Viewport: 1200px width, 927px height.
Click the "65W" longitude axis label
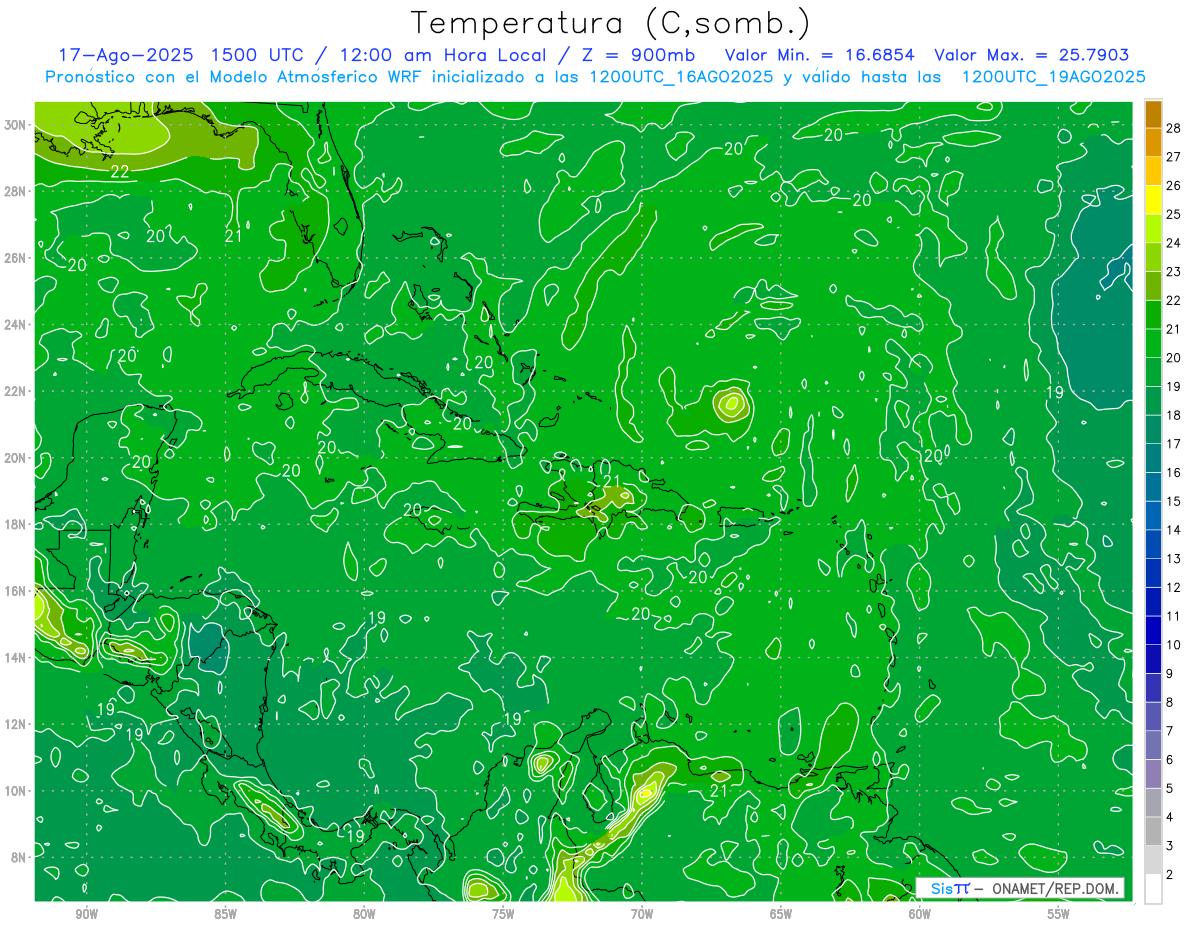782,915
